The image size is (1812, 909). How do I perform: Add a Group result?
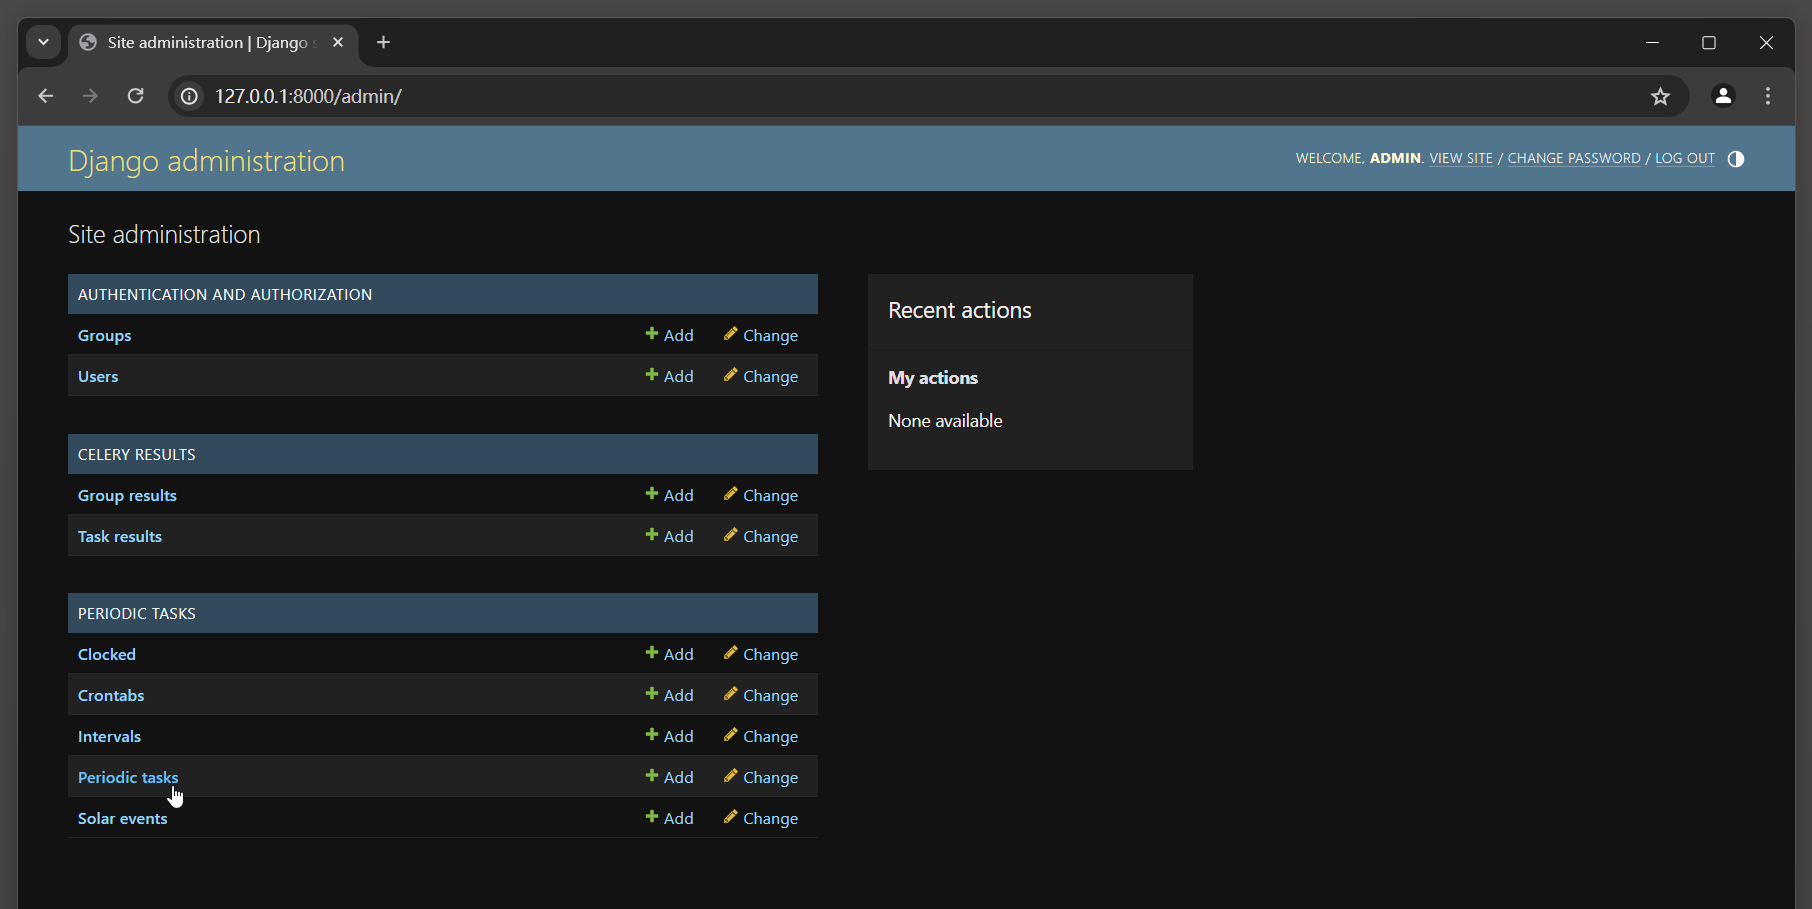tap(669, 495)
